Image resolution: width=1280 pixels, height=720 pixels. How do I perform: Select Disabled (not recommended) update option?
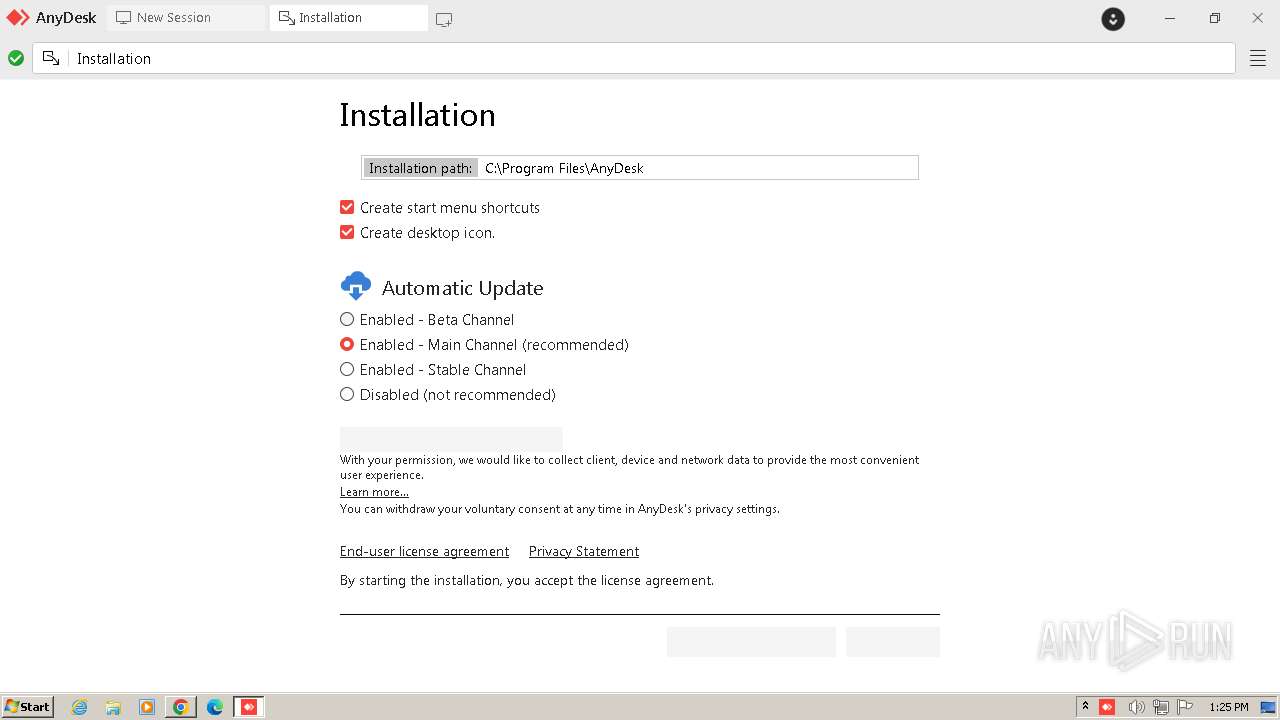pyautogui.click(x=347, y=395)
